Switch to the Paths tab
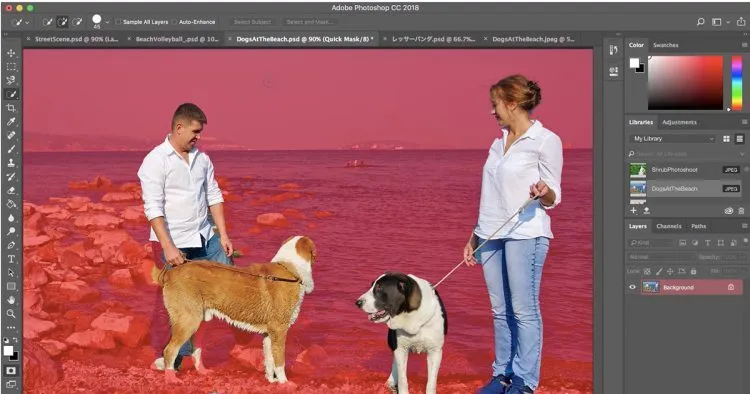750x394 pixels. coord(698,226)
